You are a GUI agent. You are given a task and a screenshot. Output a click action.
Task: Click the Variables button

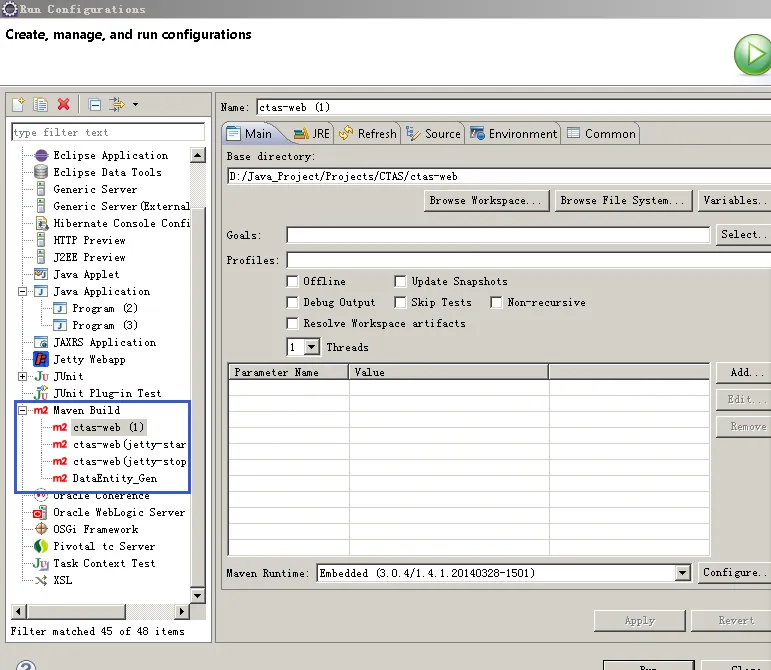[x=735, y=201]
